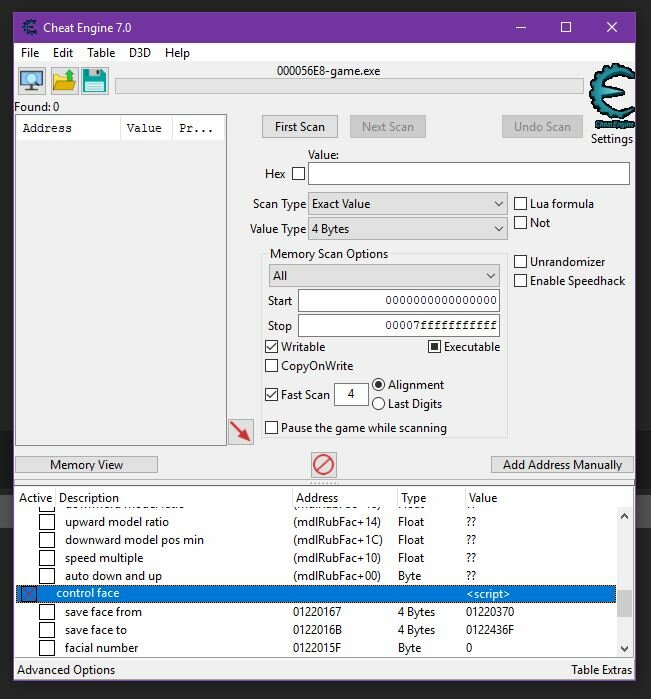Open Table Extras
The image size is (651, 699).
(602, 670)
